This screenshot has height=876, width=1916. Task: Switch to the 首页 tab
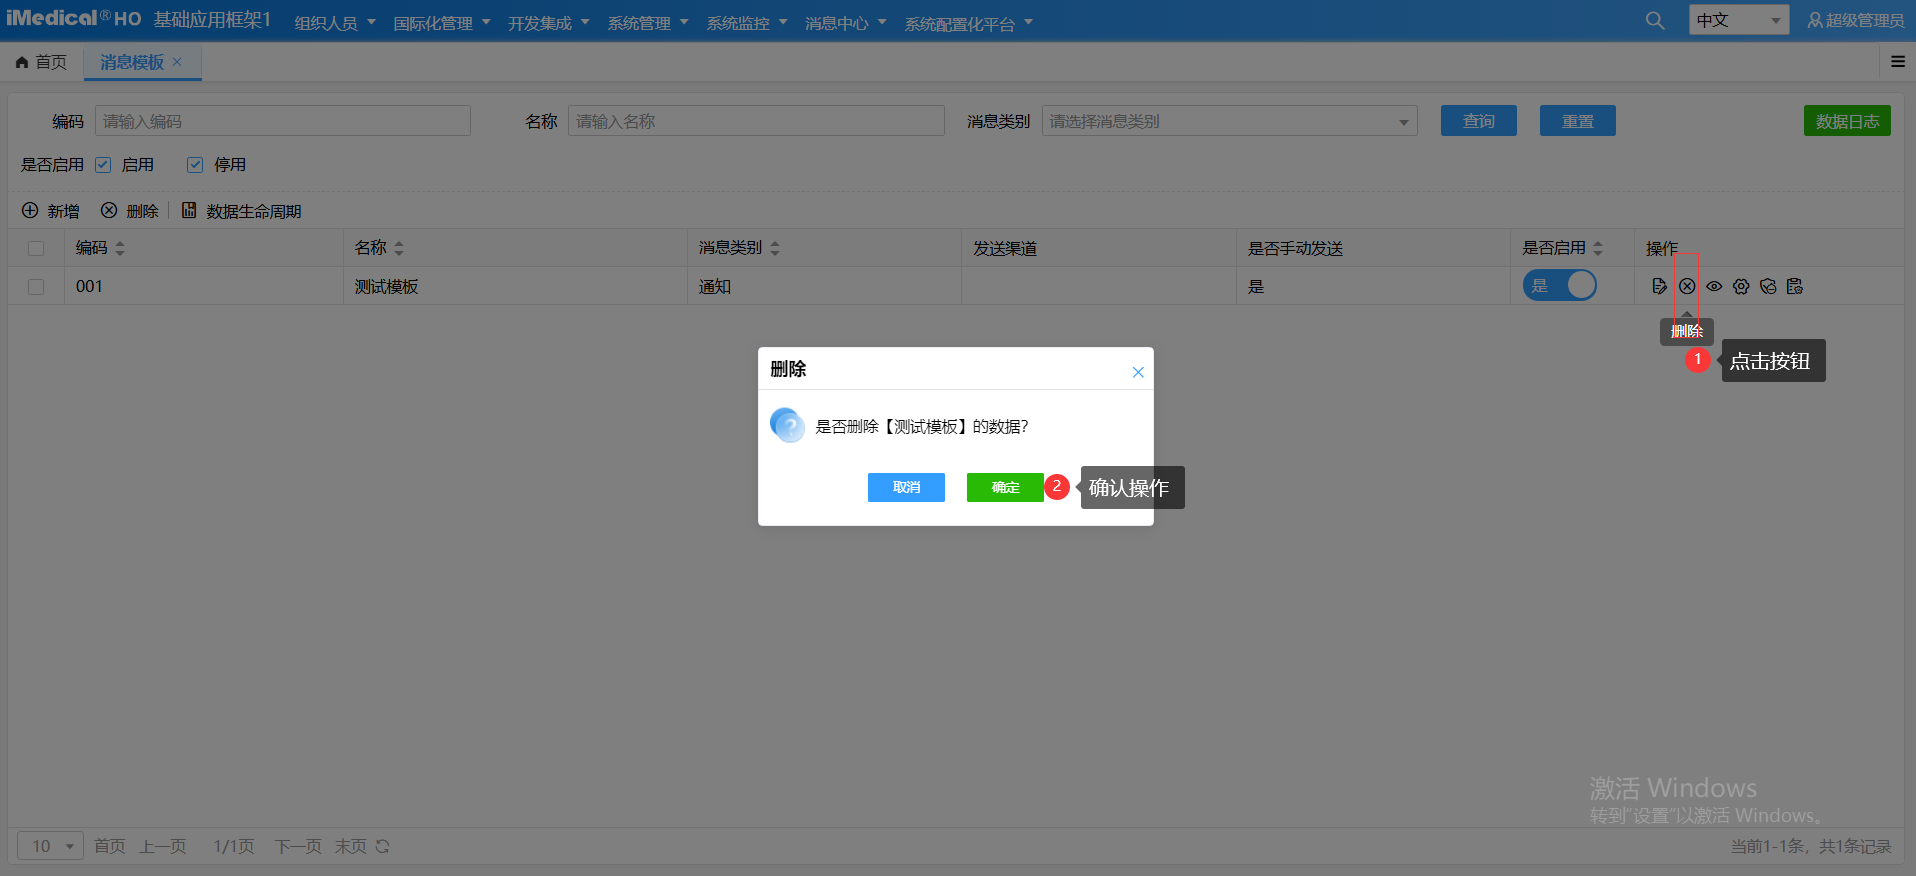point(42,62)
